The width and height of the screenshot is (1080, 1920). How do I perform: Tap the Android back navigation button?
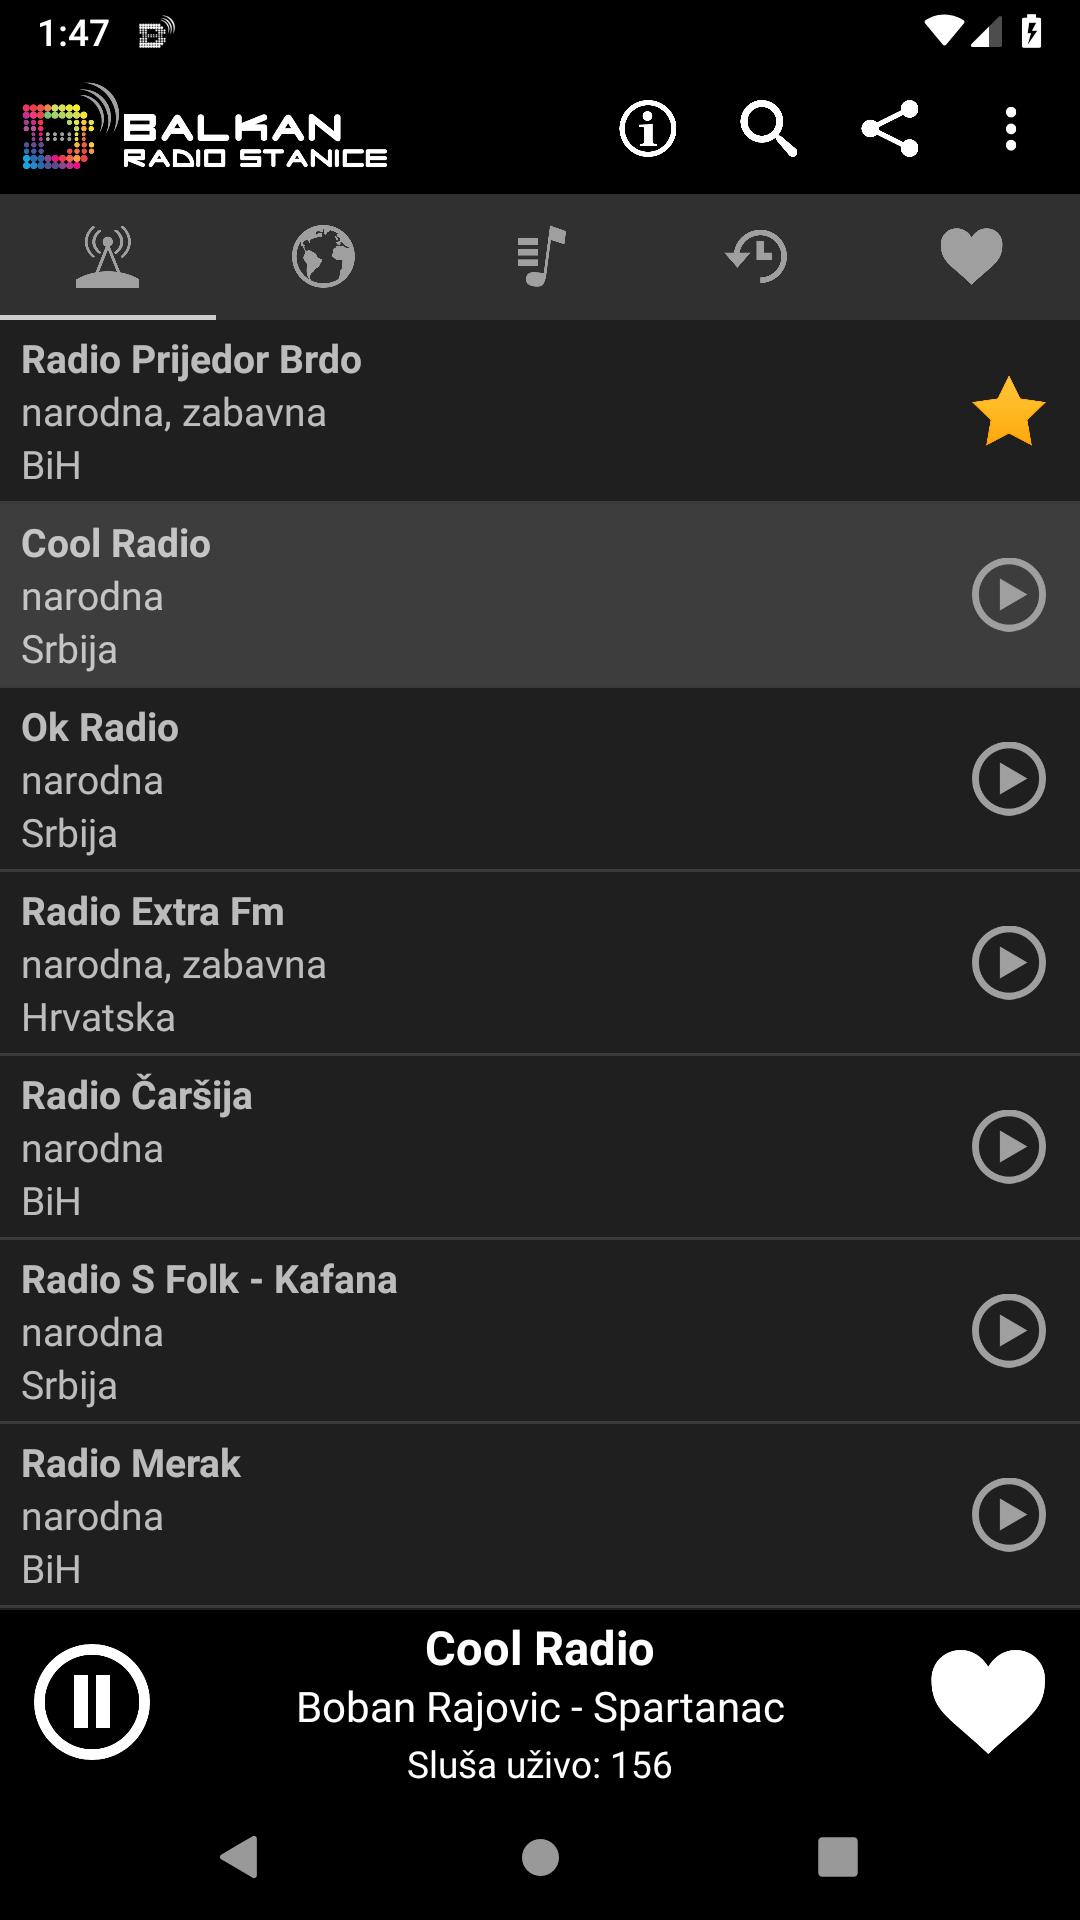click(240, 1857)
